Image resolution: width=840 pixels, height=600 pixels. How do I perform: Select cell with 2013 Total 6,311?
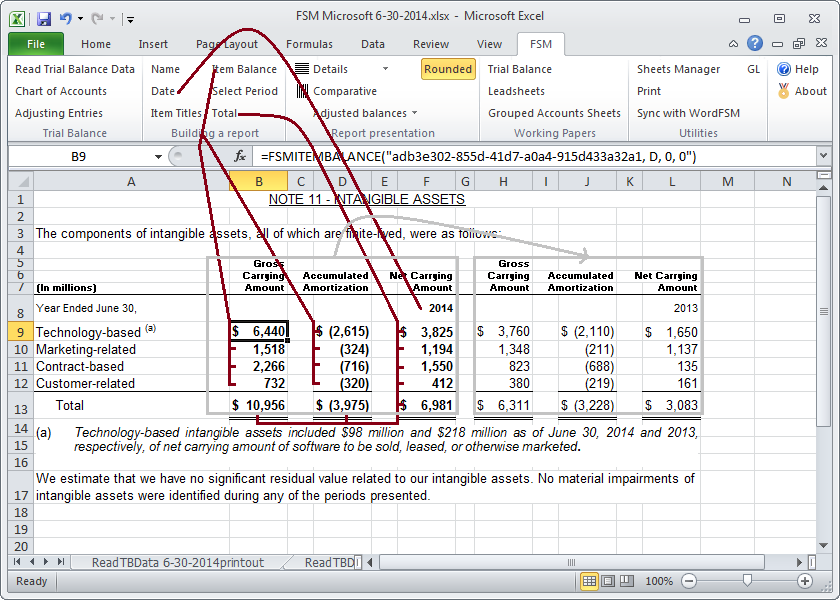(503, 406)
